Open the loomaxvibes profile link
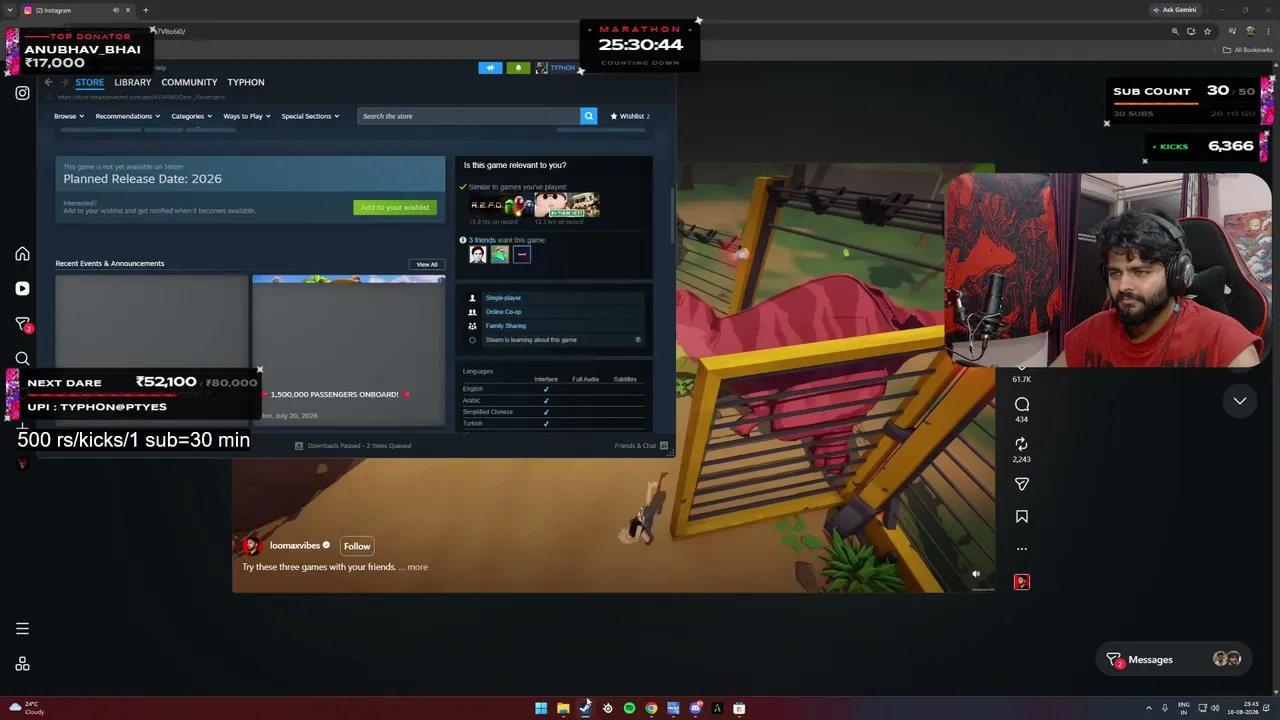The image size is (1280, 720). point(295,546)
